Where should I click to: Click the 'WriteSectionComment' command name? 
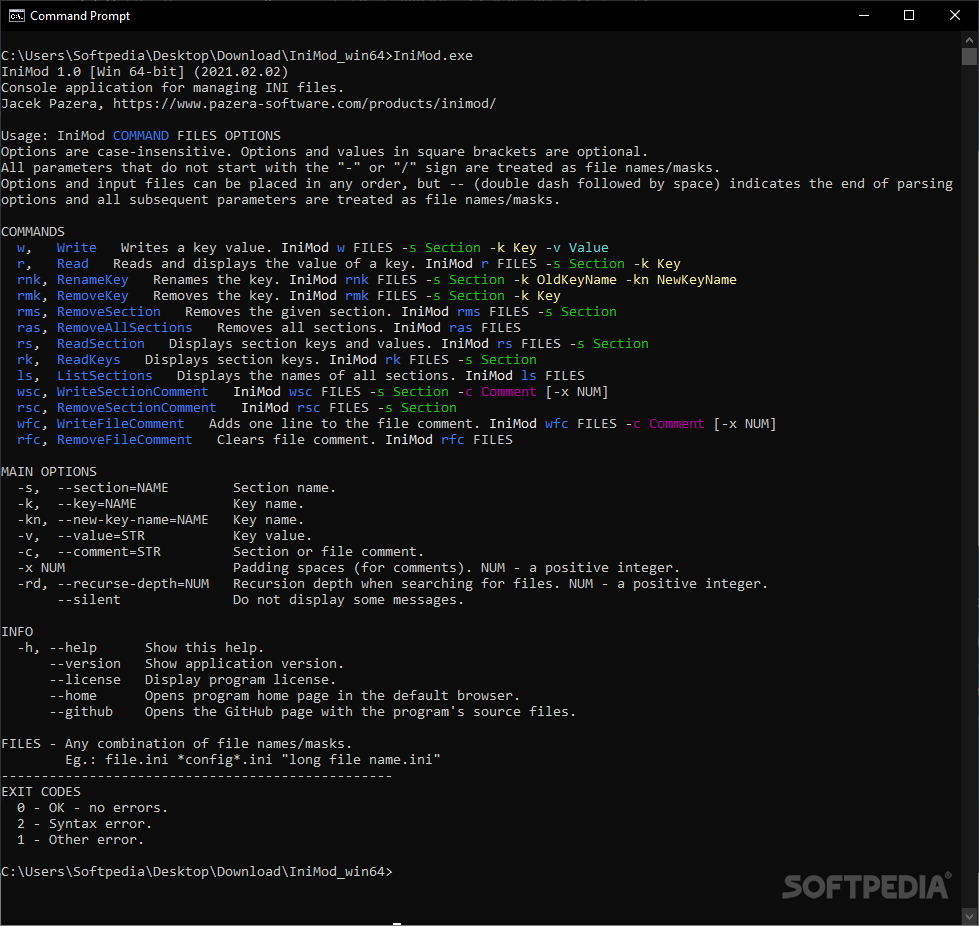click(132, 392)
